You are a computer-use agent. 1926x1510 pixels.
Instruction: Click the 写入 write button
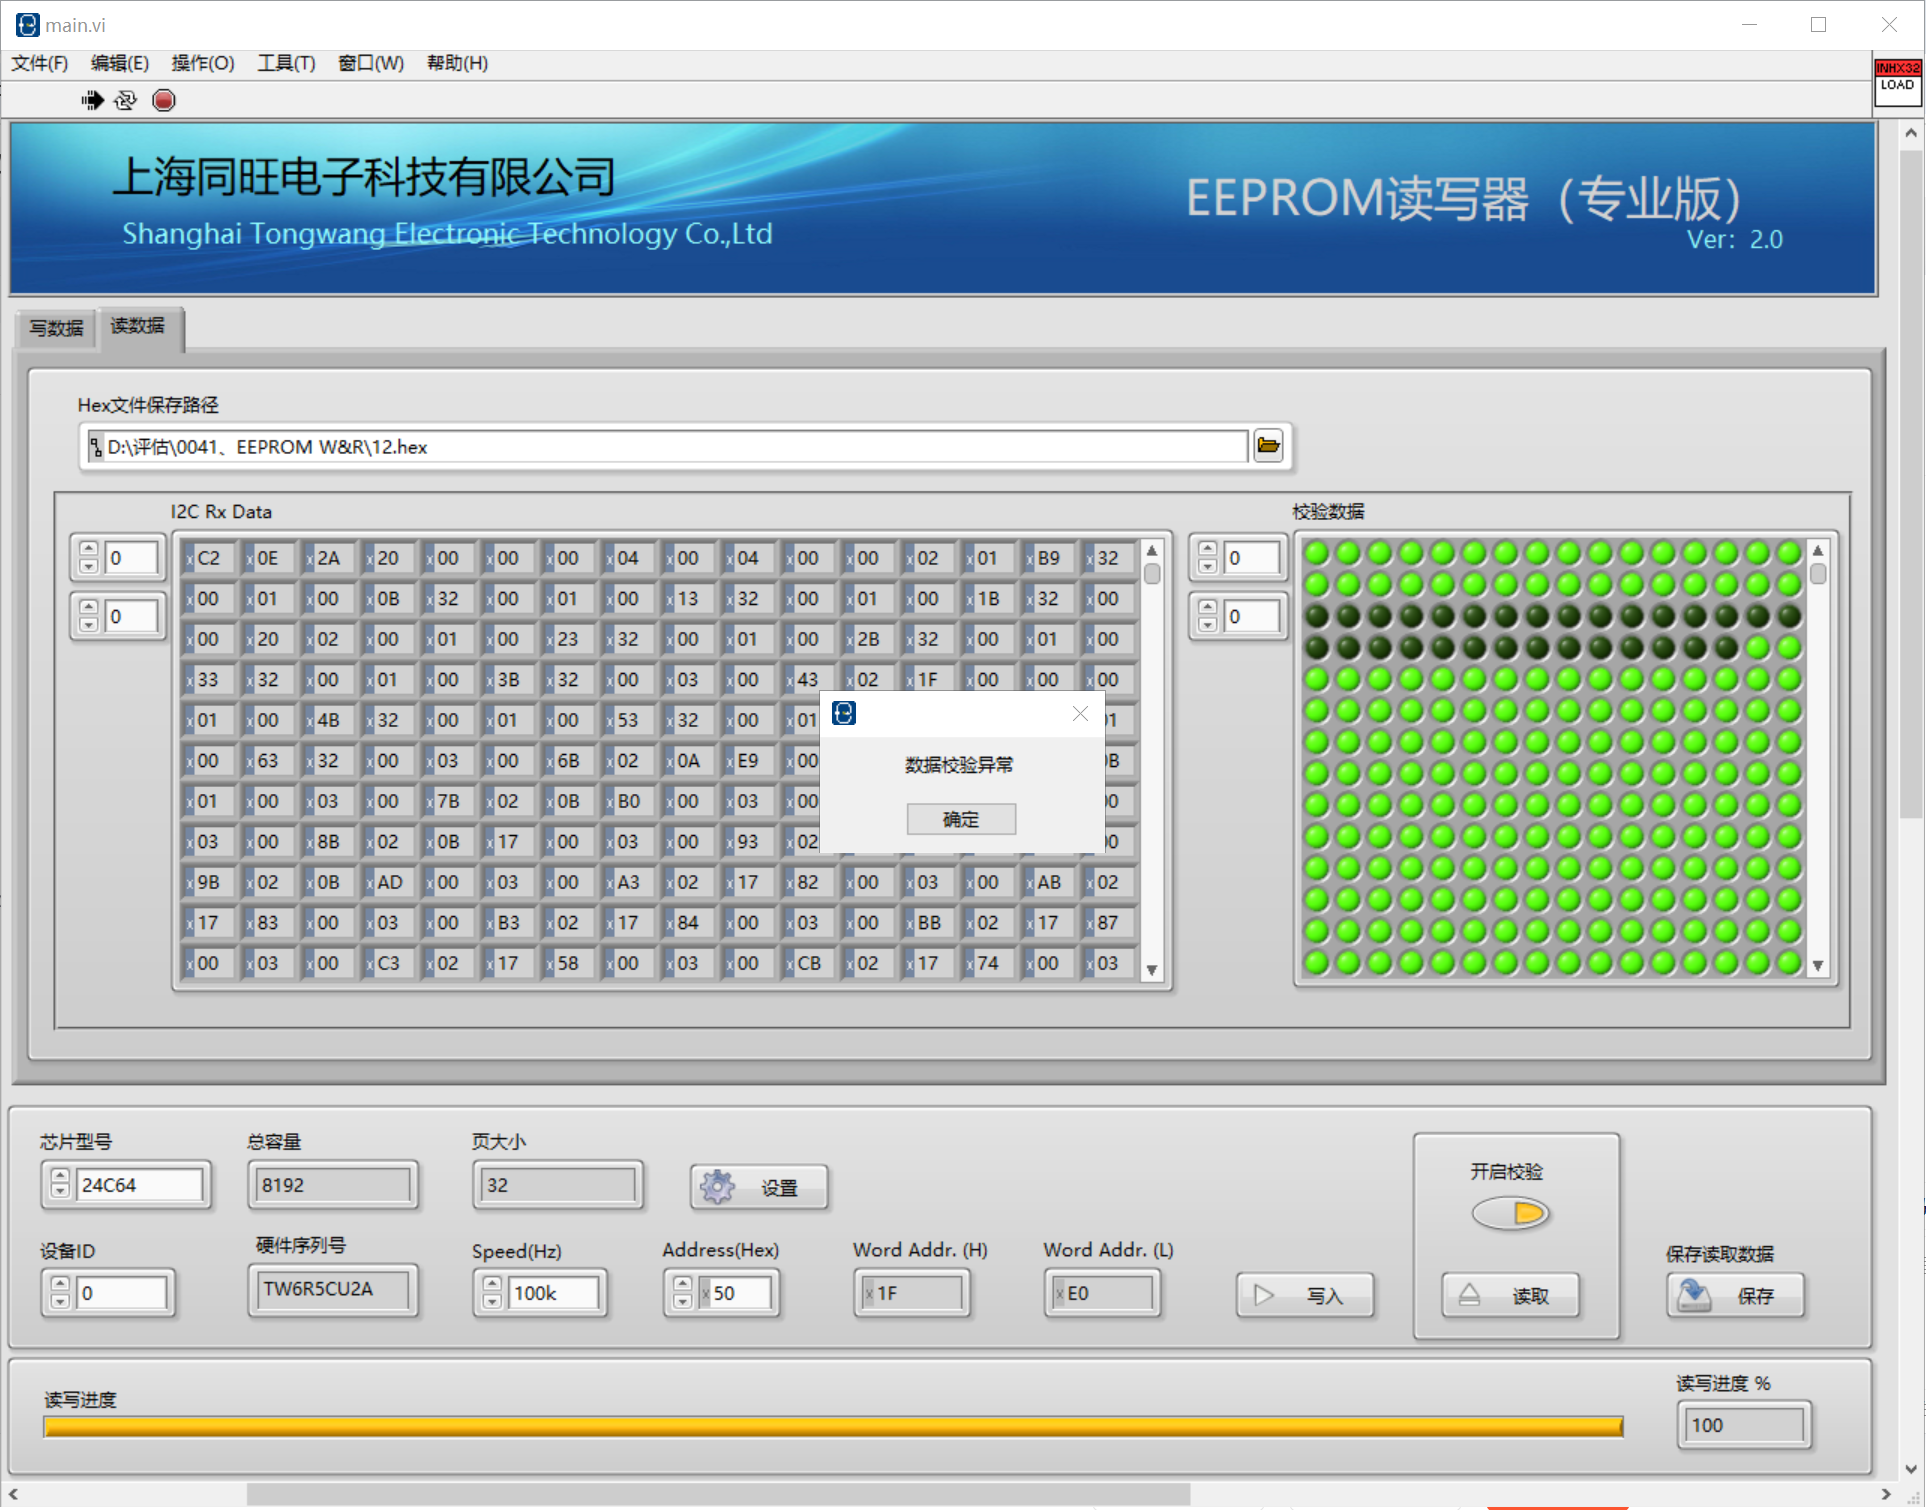point(1304,1296)
